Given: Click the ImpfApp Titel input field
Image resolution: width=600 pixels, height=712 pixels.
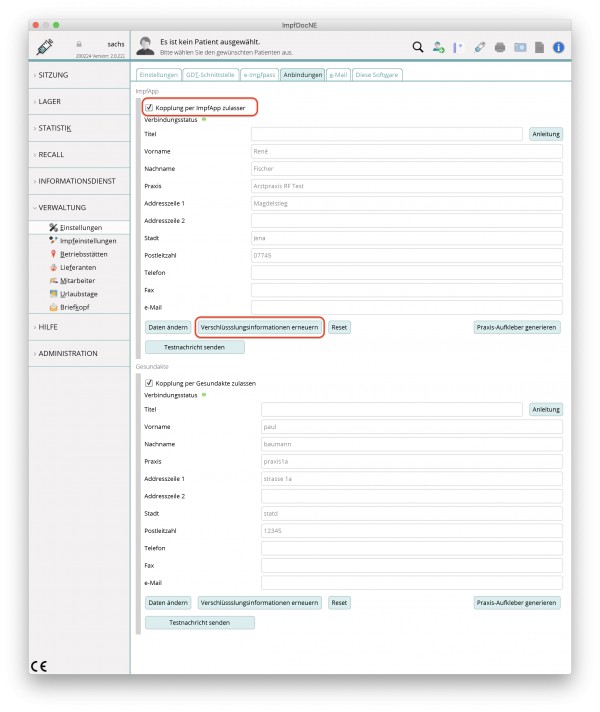Looking at the screenshot, I should pos(387,134).
